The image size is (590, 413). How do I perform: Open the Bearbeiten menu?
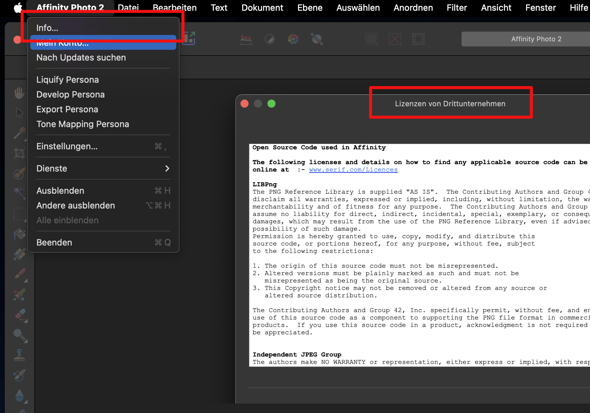(x=175, y=8)
